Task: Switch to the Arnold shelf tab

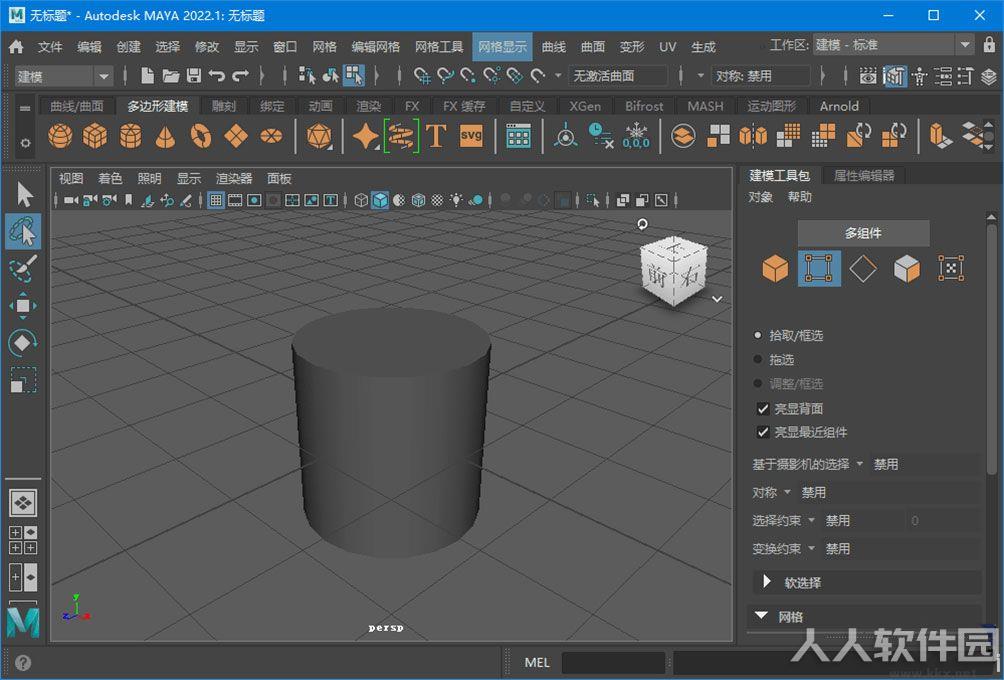Action: [839, 106]
